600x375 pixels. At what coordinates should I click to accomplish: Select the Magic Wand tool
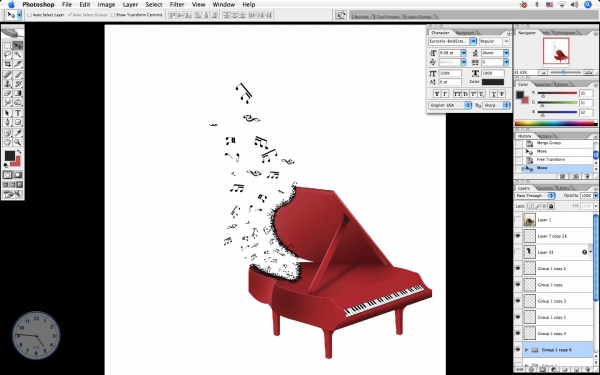18,55
